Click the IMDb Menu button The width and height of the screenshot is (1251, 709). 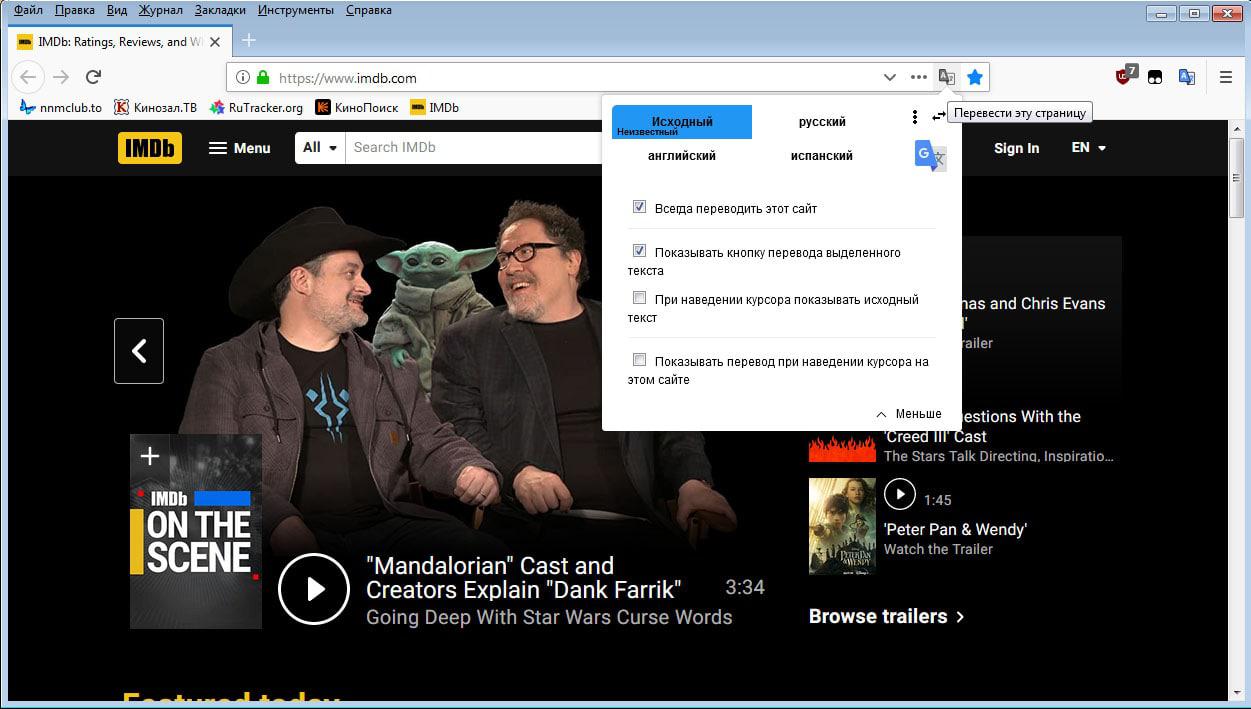click(239, 148)
